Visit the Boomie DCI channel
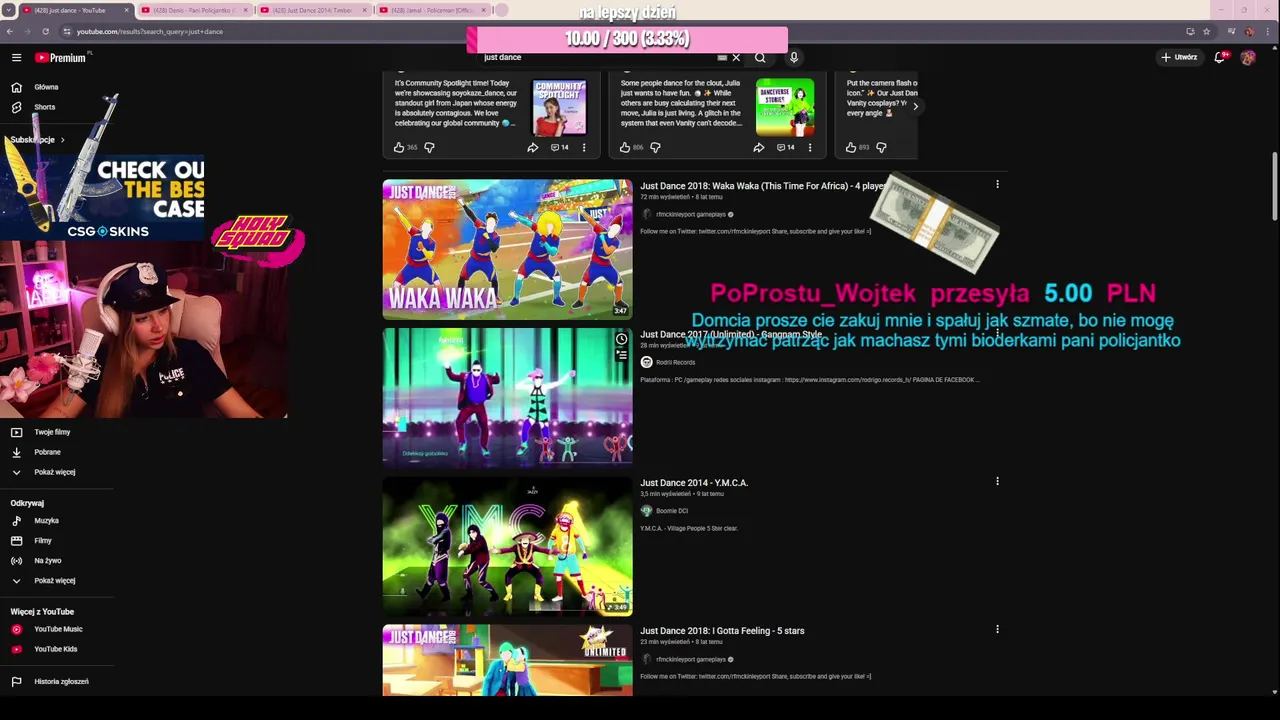1280x720 pixels. pyautogui.click(x=672, y=511)
